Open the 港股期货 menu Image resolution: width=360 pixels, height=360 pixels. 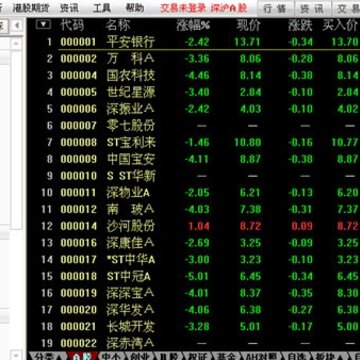tap(32, 8)
